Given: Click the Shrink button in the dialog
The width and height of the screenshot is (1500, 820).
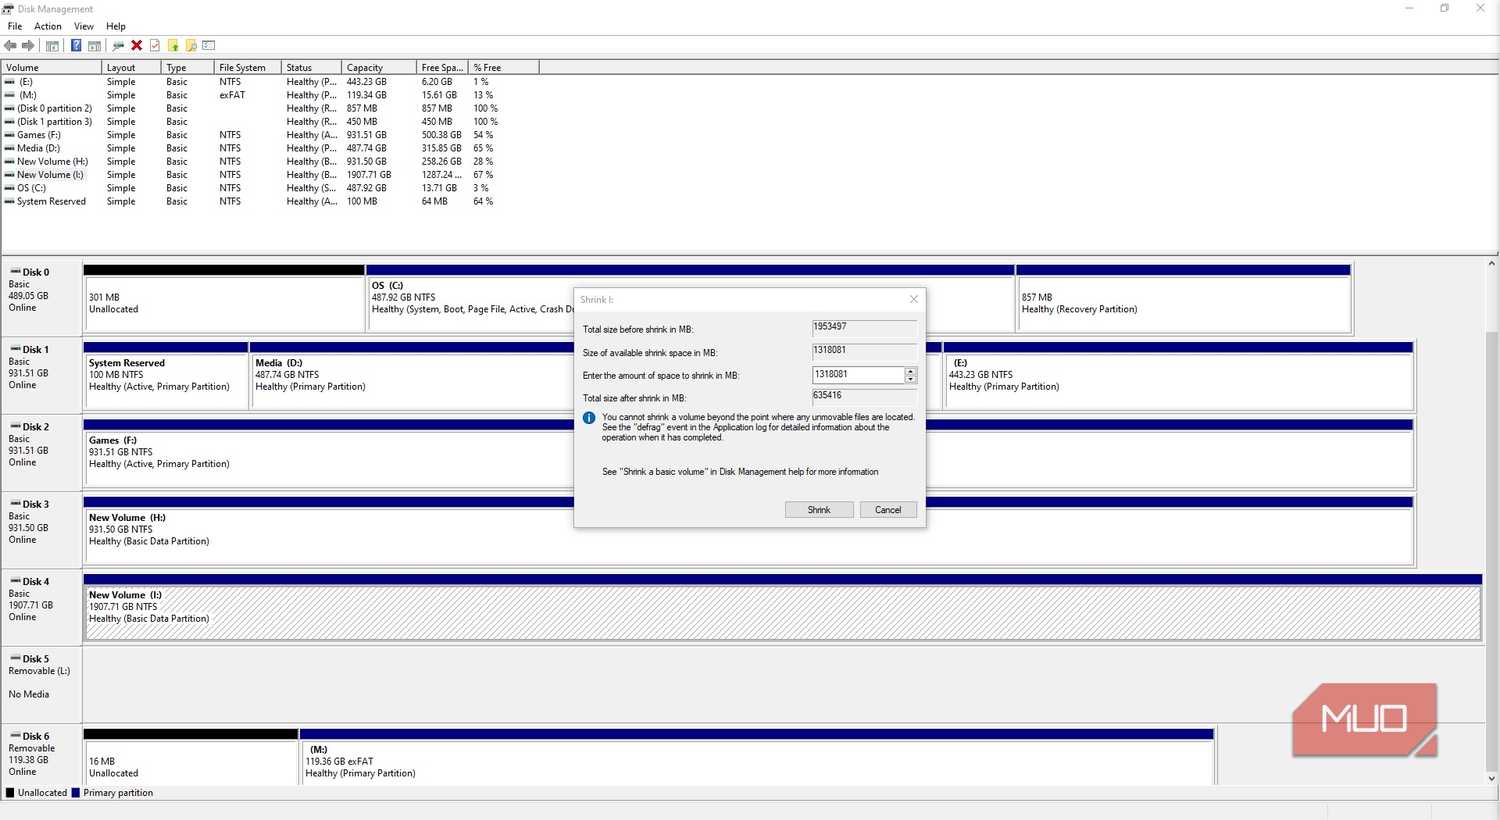Looking at the screenshot, I should coord(819,510).
